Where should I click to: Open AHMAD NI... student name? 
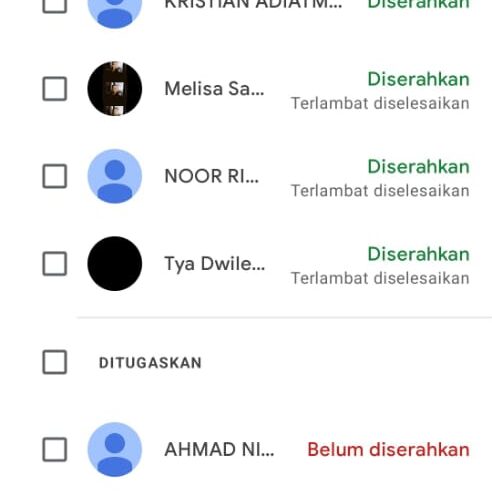(x=219, y=449)
